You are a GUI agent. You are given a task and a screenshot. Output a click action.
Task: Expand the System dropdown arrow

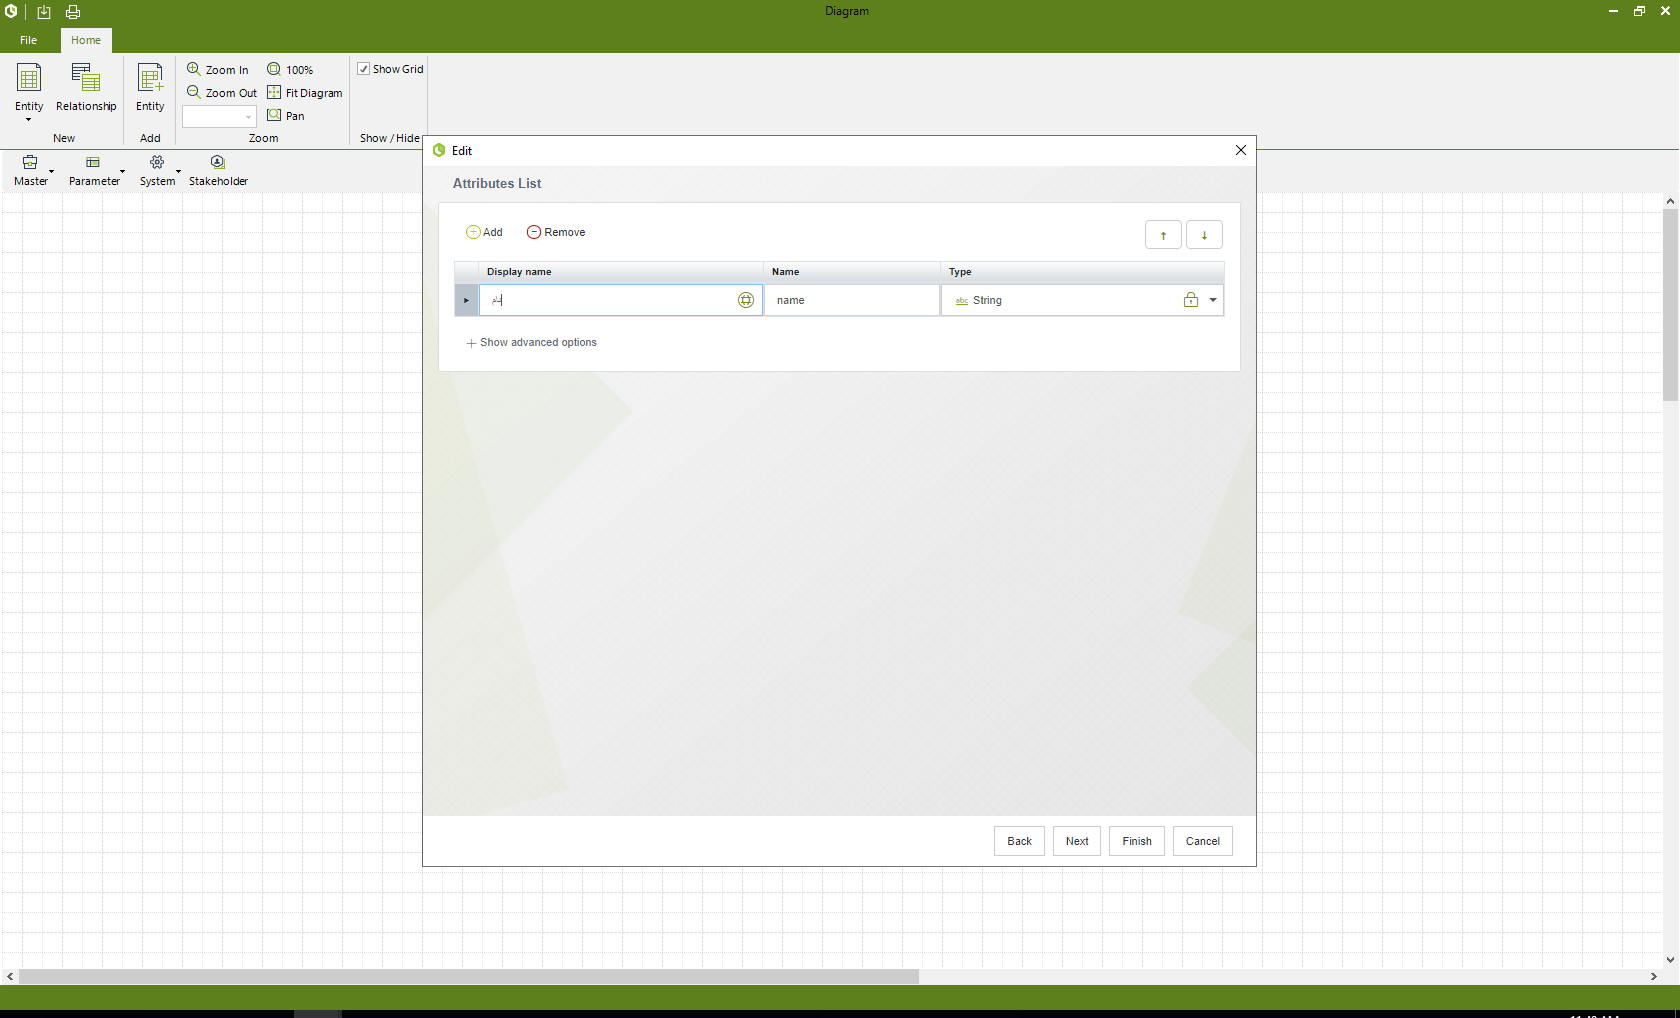pos(178,171)
